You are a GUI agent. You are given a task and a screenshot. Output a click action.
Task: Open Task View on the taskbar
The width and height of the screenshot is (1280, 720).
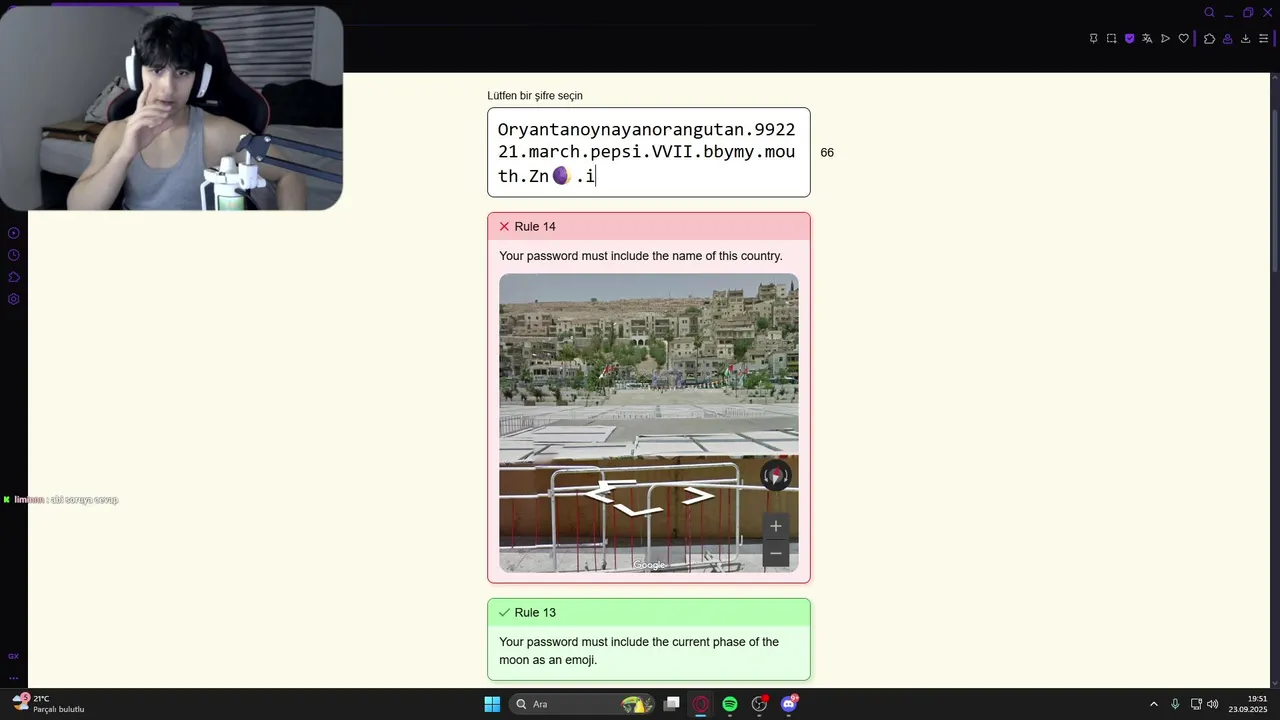(x=672, y=704)
